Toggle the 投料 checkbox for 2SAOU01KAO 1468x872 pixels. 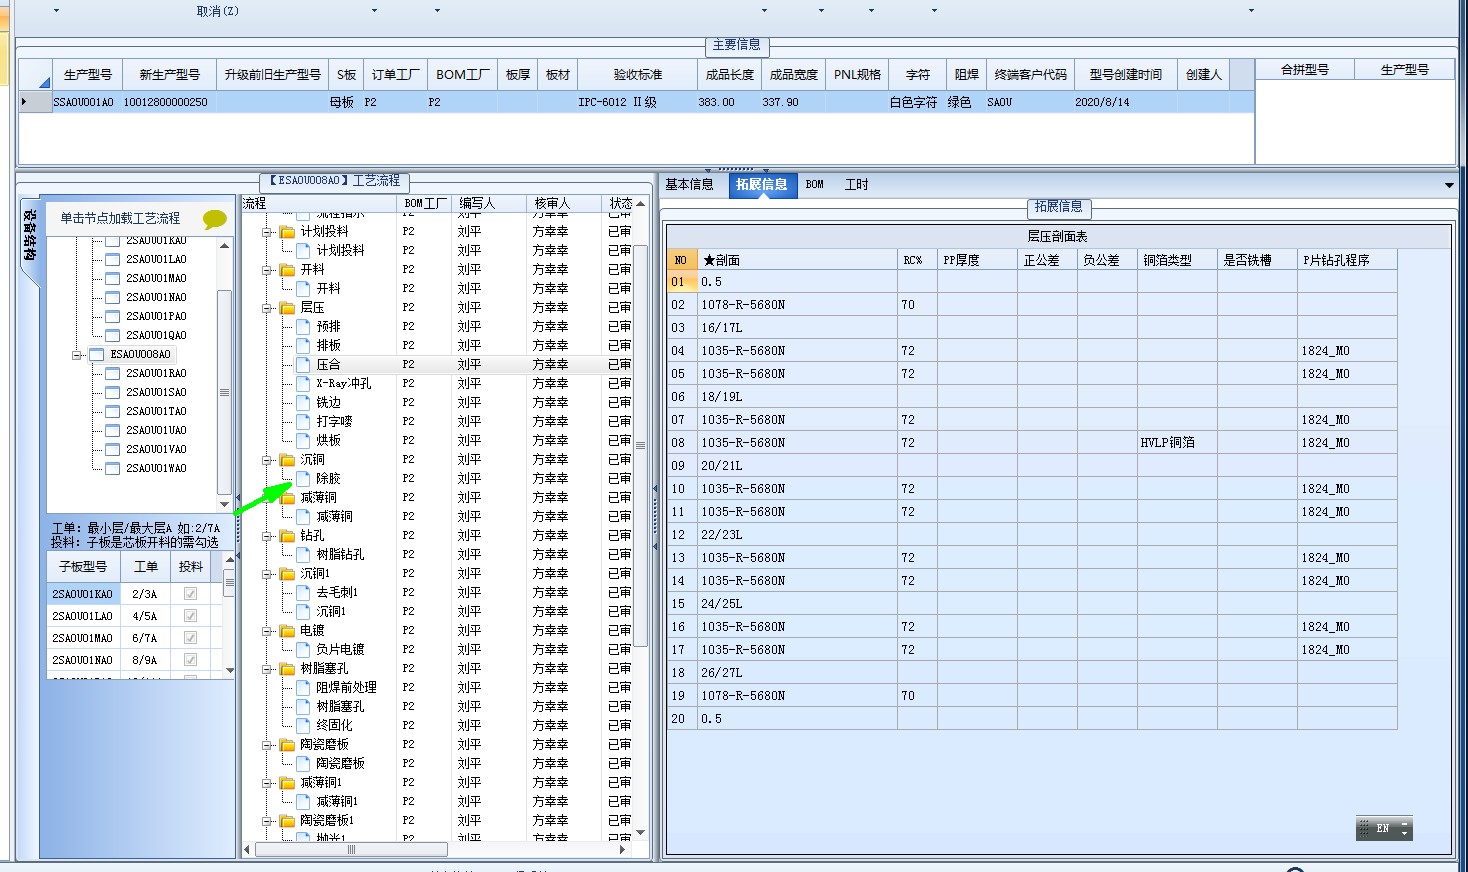(x=190, y=594)
